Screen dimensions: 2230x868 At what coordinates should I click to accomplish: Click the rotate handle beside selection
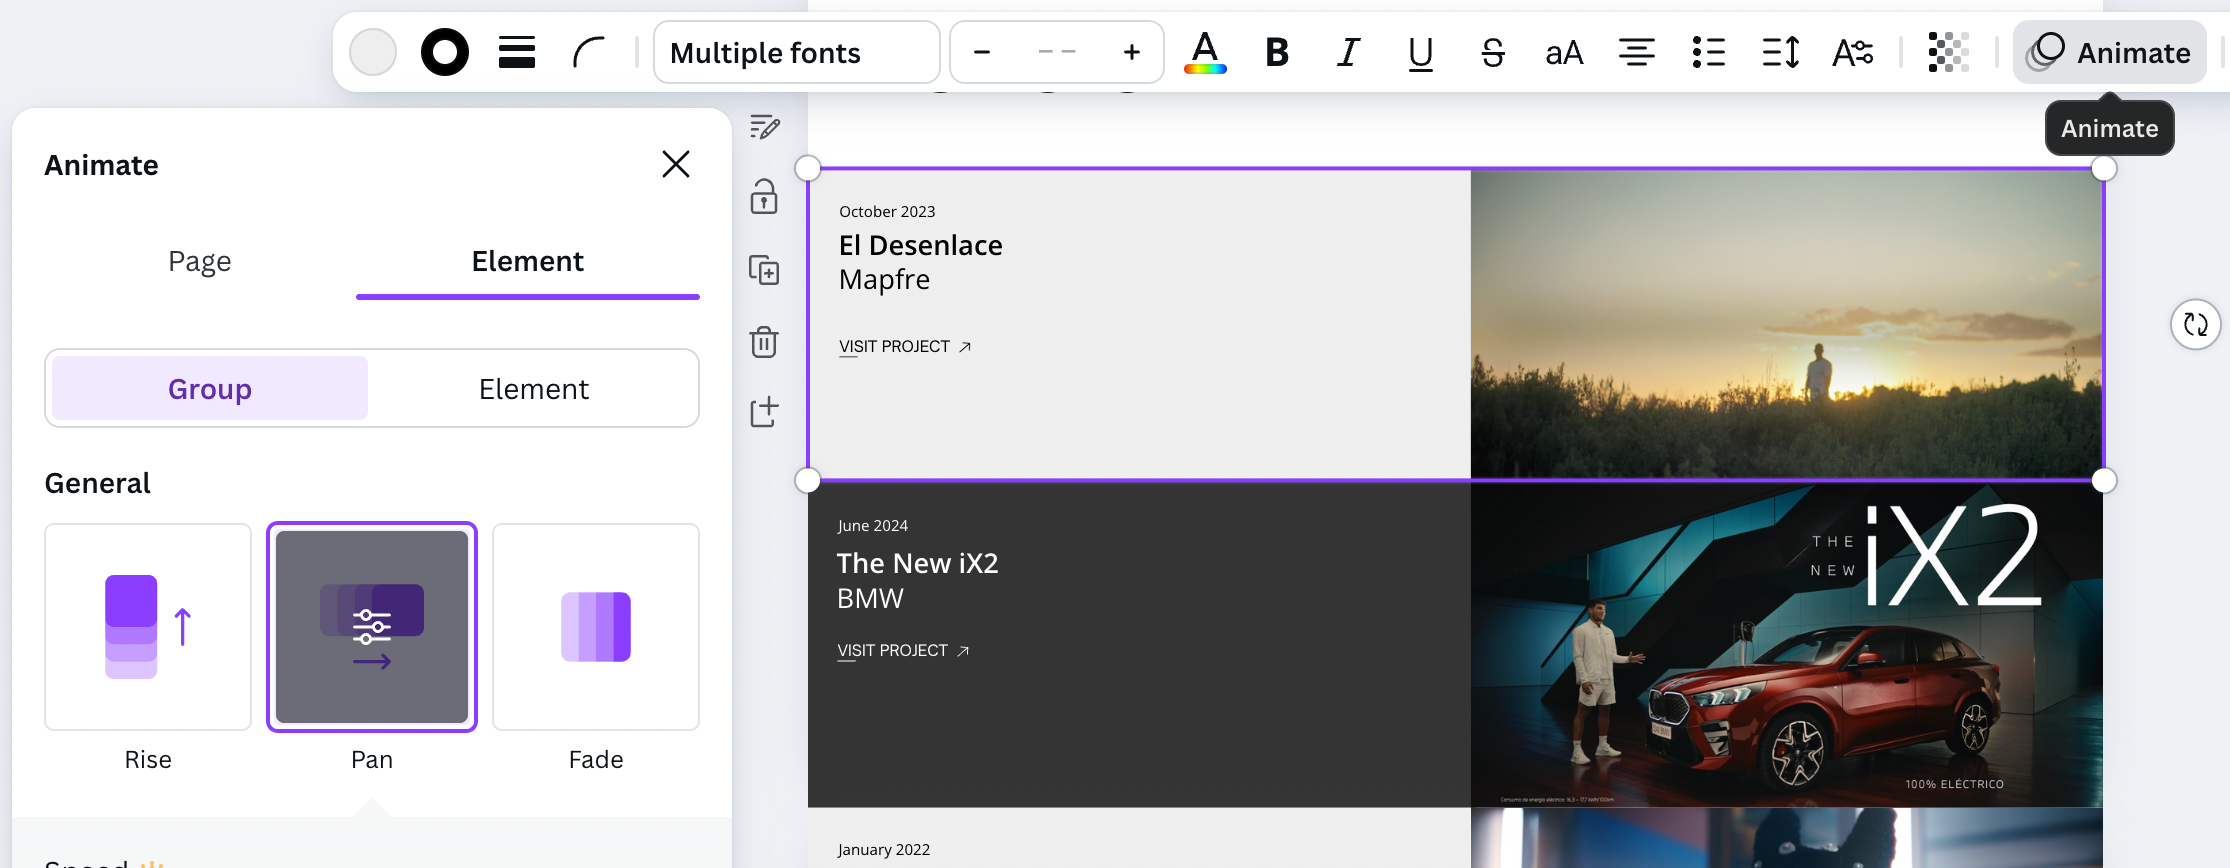pyautogui.click(x=2196, y=324)
